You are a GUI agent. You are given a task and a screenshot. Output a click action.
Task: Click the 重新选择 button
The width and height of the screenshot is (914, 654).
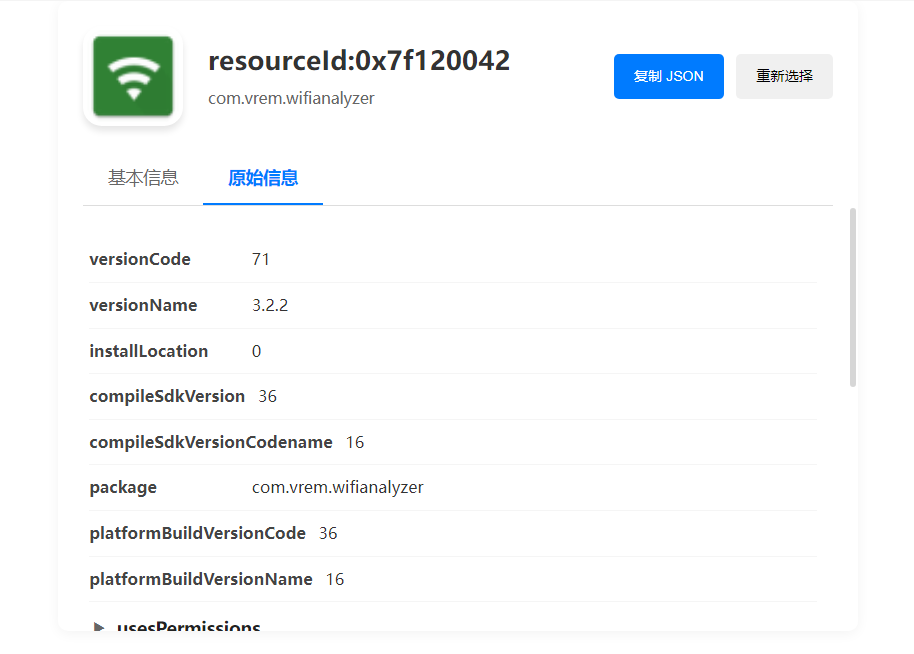click(x=784, y=76)
